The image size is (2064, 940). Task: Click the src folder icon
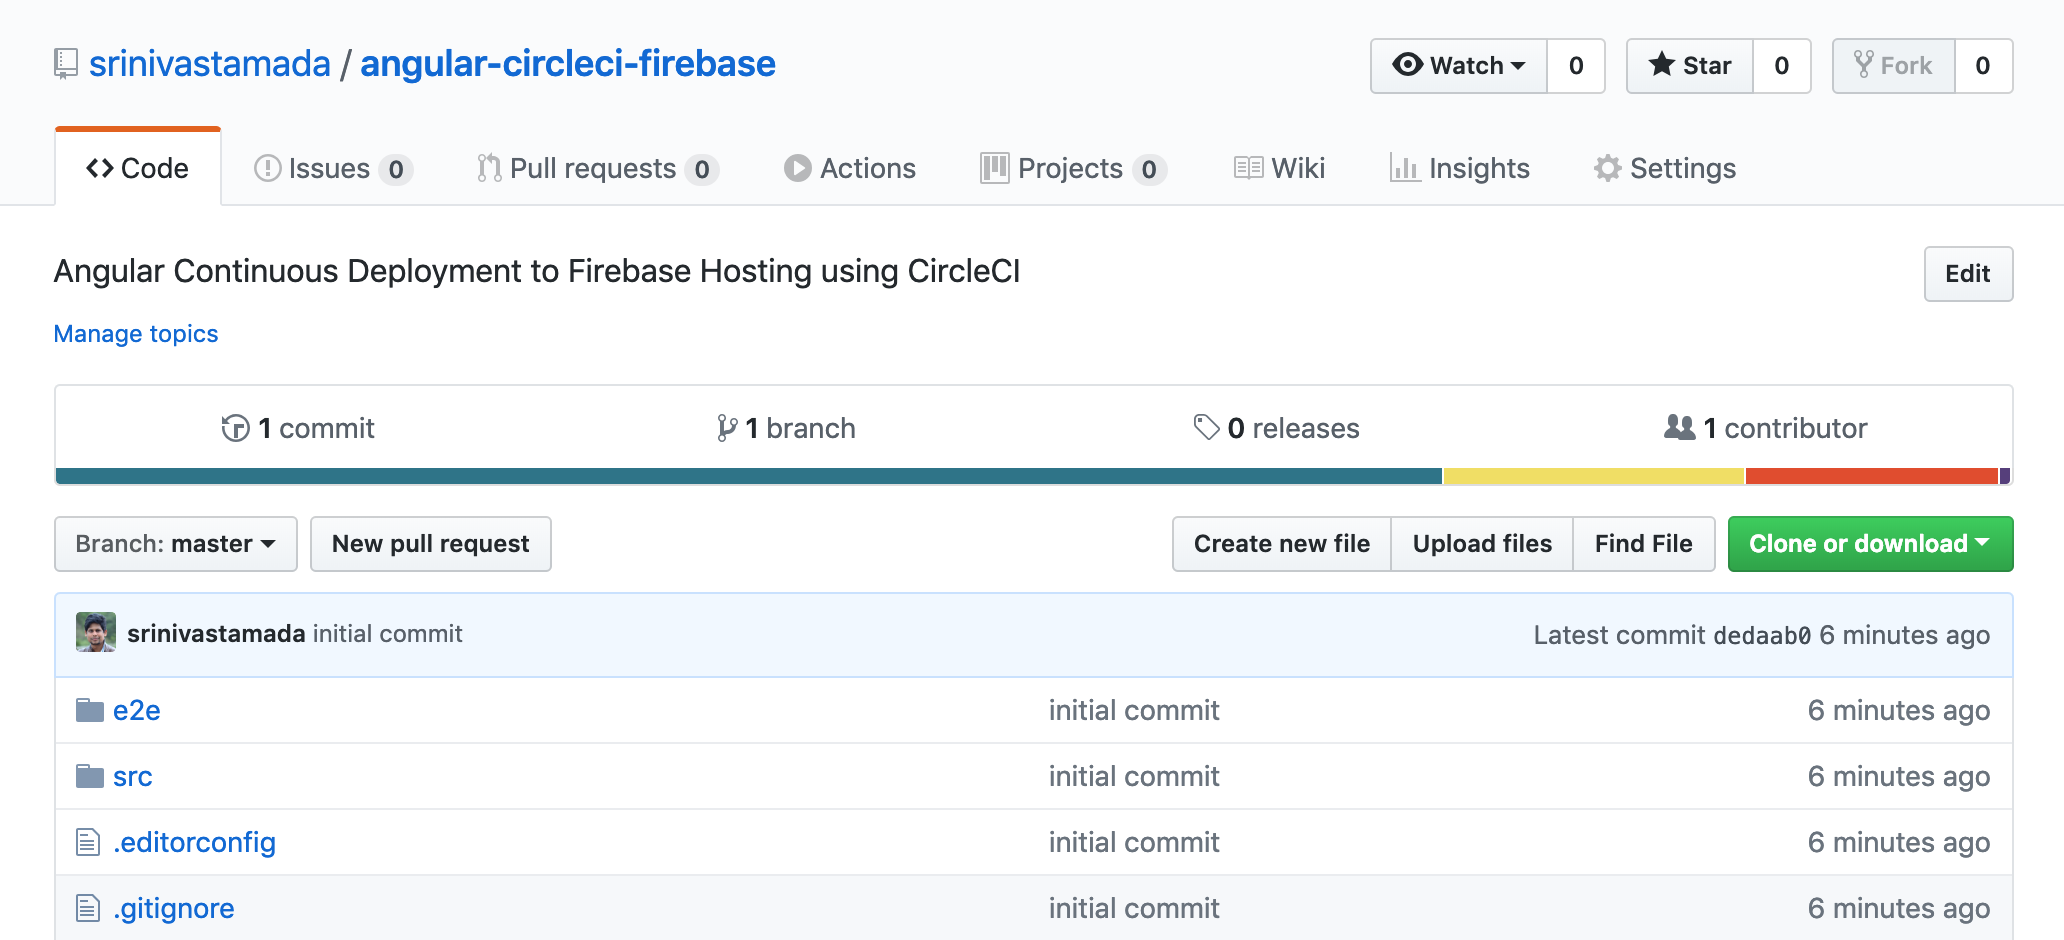tap(90, 776)
